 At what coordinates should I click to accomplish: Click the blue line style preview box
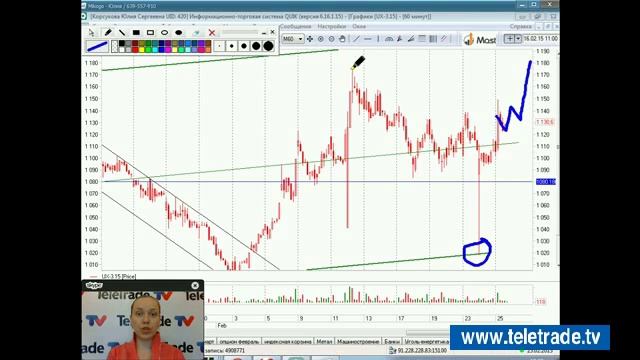pos(98,46)
